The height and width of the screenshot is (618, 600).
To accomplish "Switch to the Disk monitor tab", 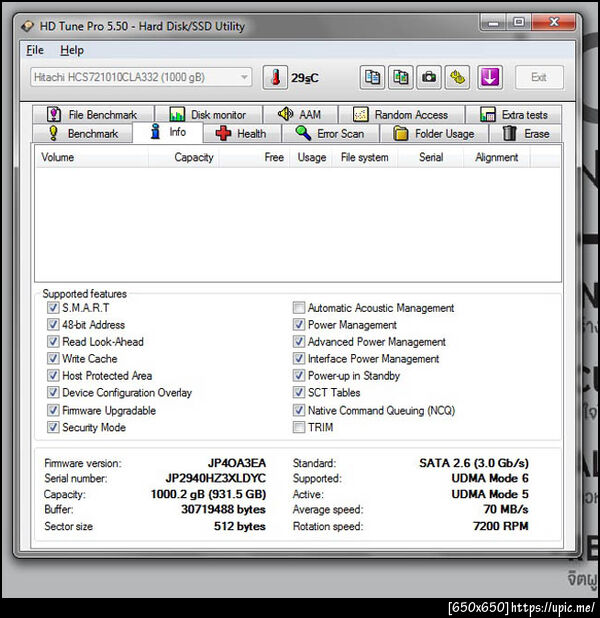I will [x=209, y=115].
